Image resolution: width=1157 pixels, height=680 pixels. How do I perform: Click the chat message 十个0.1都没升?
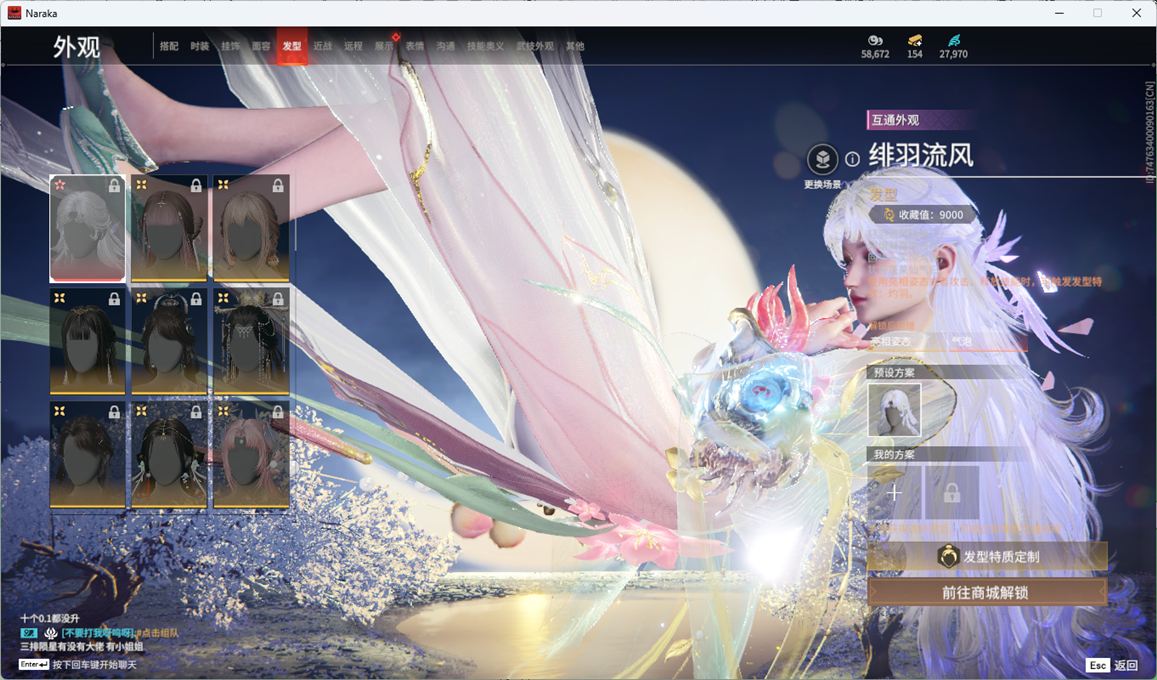tap(49, 619)
